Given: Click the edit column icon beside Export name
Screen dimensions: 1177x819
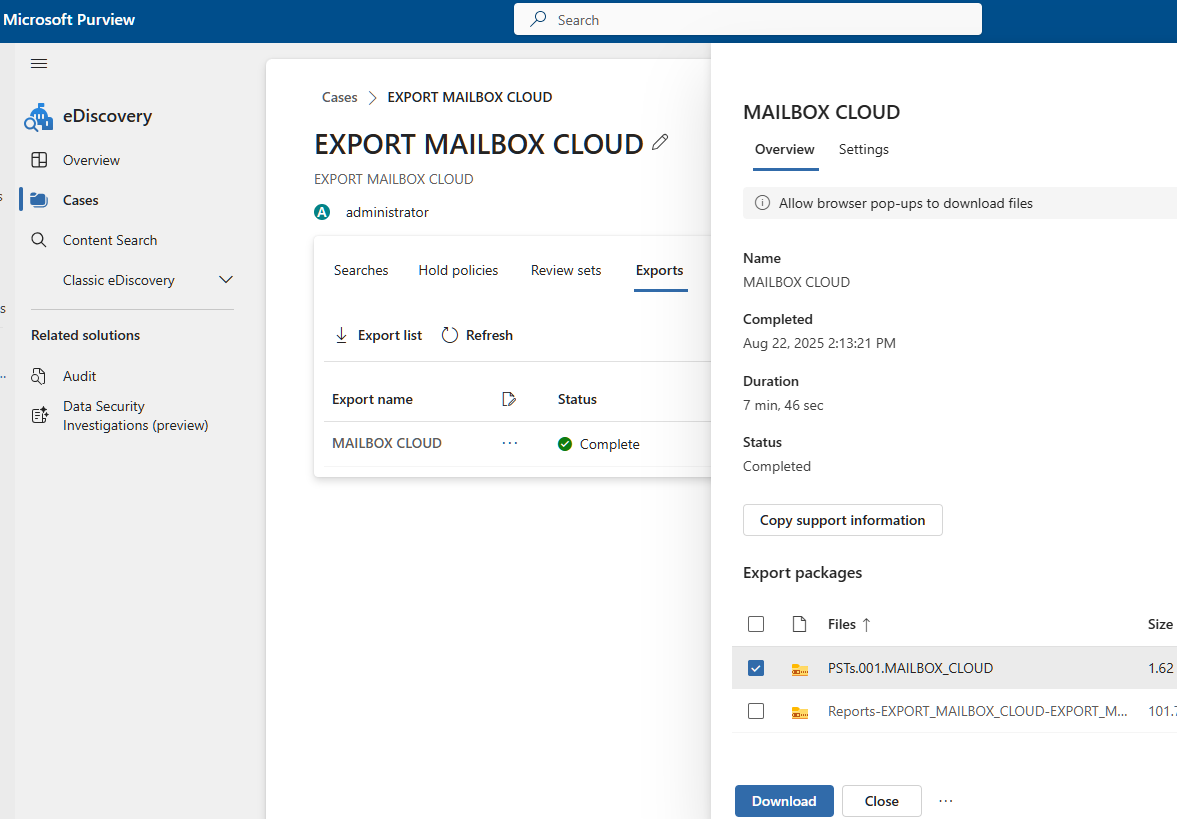Looking at the screenshot, I should [x=509, y=400].
